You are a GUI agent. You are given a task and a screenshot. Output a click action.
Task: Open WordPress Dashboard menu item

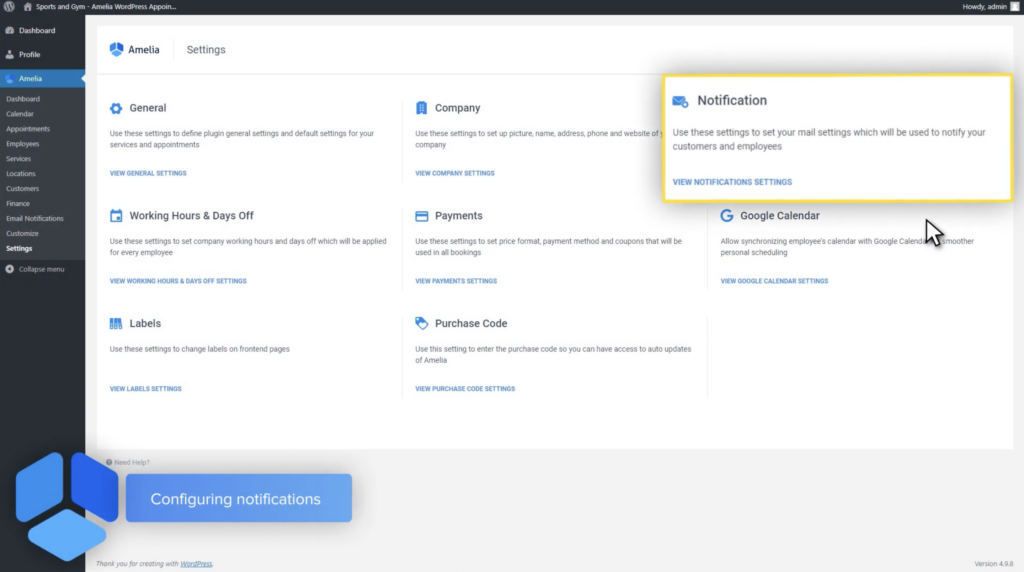[x=37, y=31]
